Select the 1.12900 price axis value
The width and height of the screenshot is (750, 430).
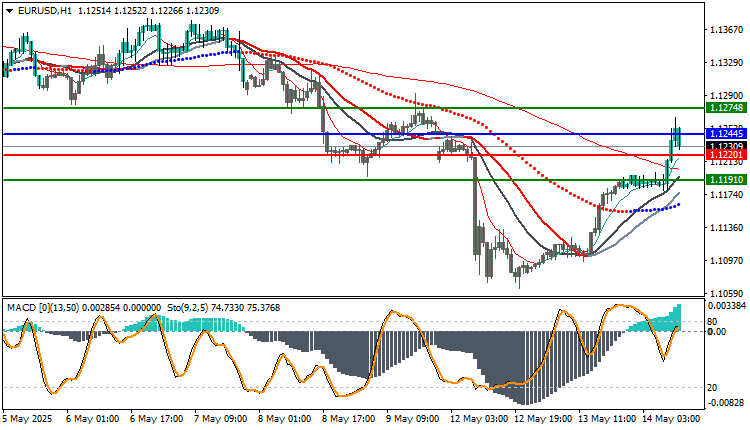tap(727, 96)
